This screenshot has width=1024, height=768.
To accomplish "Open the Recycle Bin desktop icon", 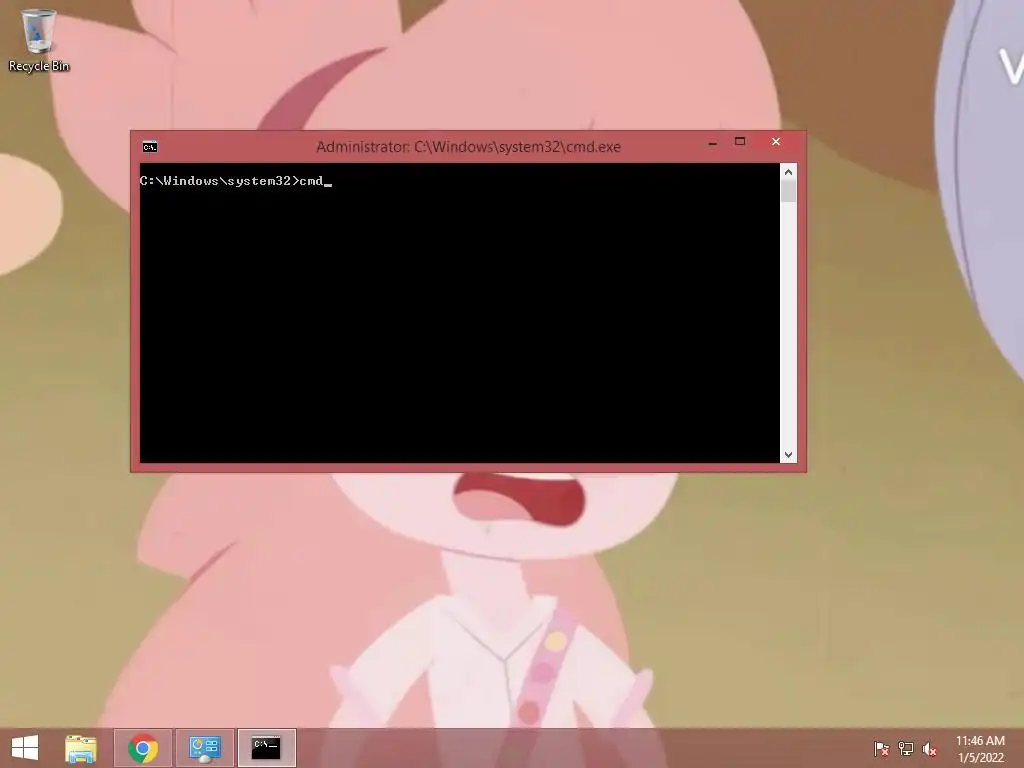I will [x=38, y=40].
